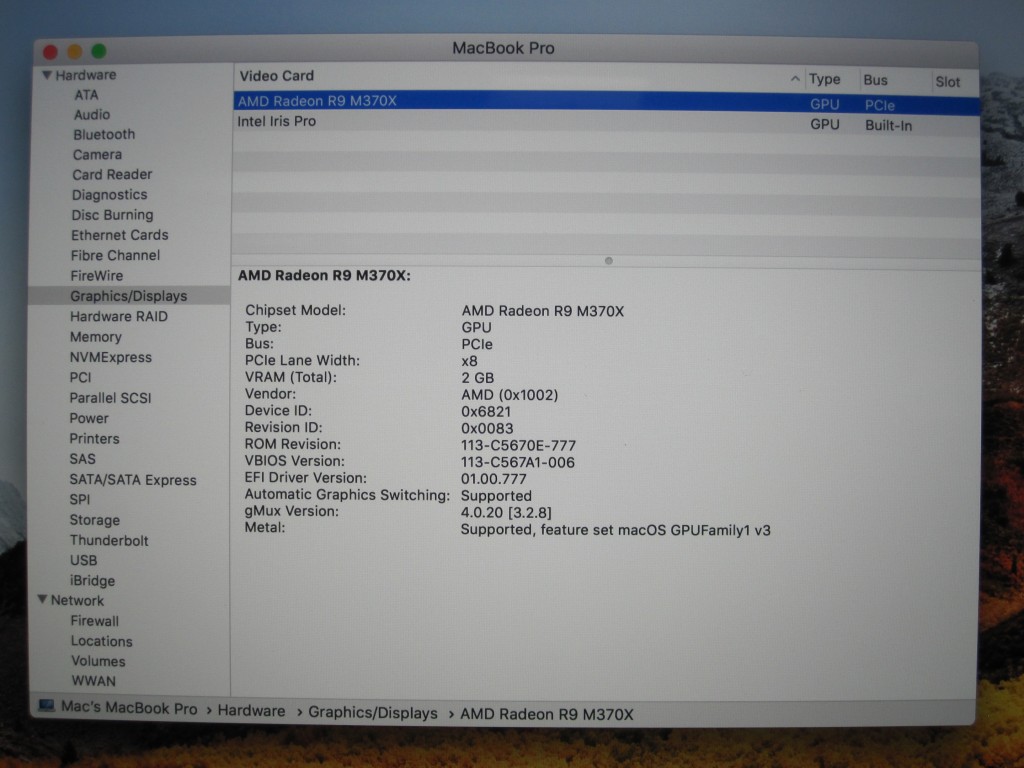The height and width of the screenshot is (768, 1024).
Task: Open Locations under Network
Action: click(101, 641)
